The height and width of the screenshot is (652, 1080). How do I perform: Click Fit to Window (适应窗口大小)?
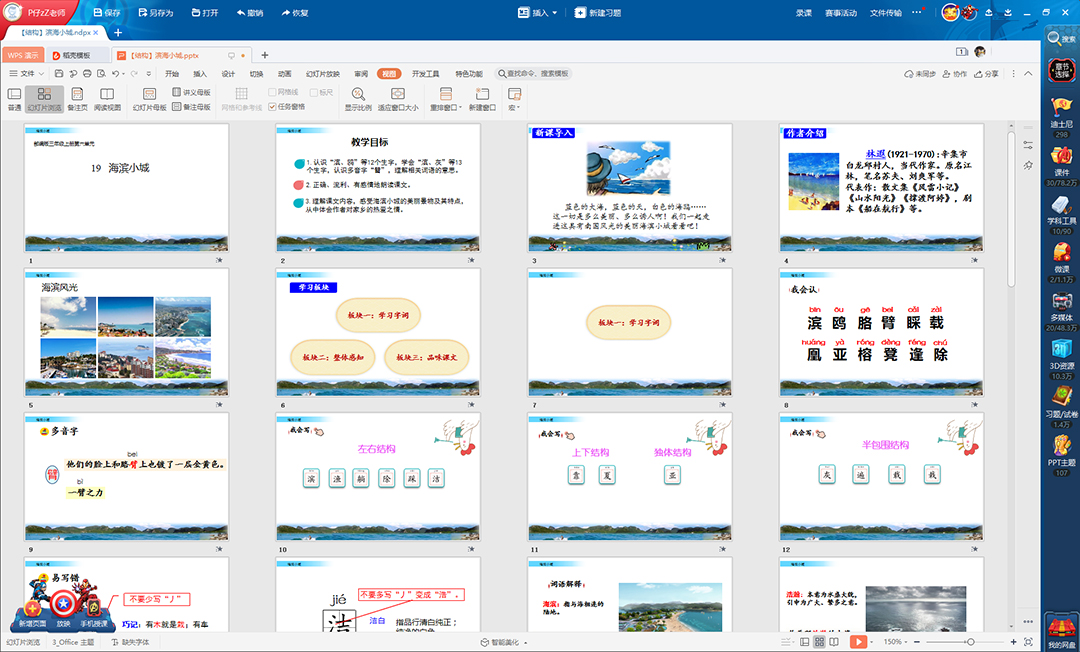click(398, 98)
